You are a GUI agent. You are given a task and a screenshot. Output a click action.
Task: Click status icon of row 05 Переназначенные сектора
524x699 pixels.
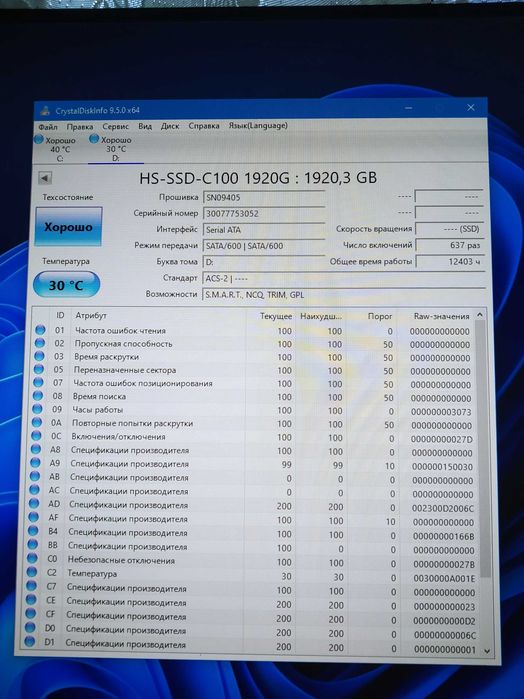coord(39,369)
